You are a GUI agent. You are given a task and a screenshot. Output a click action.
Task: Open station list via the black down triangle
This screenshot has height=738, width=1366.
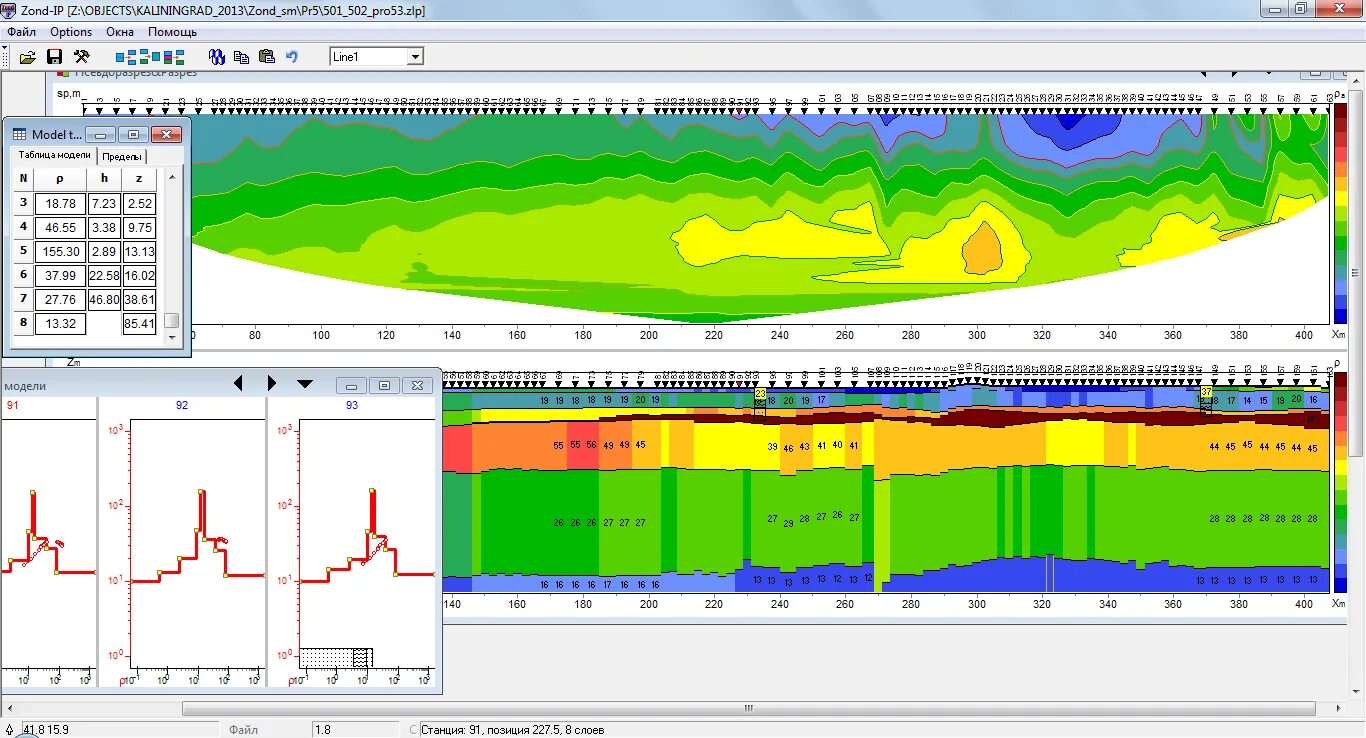[305, 383]
